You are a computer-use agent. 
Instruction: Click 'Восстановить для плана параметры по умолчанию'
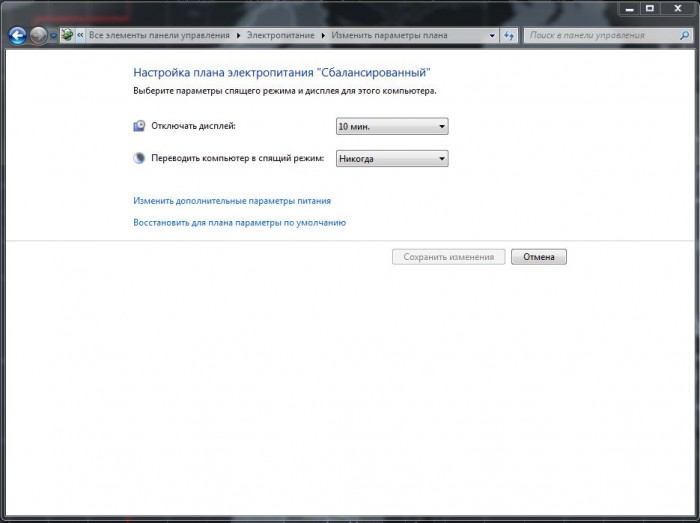point(239,223)
